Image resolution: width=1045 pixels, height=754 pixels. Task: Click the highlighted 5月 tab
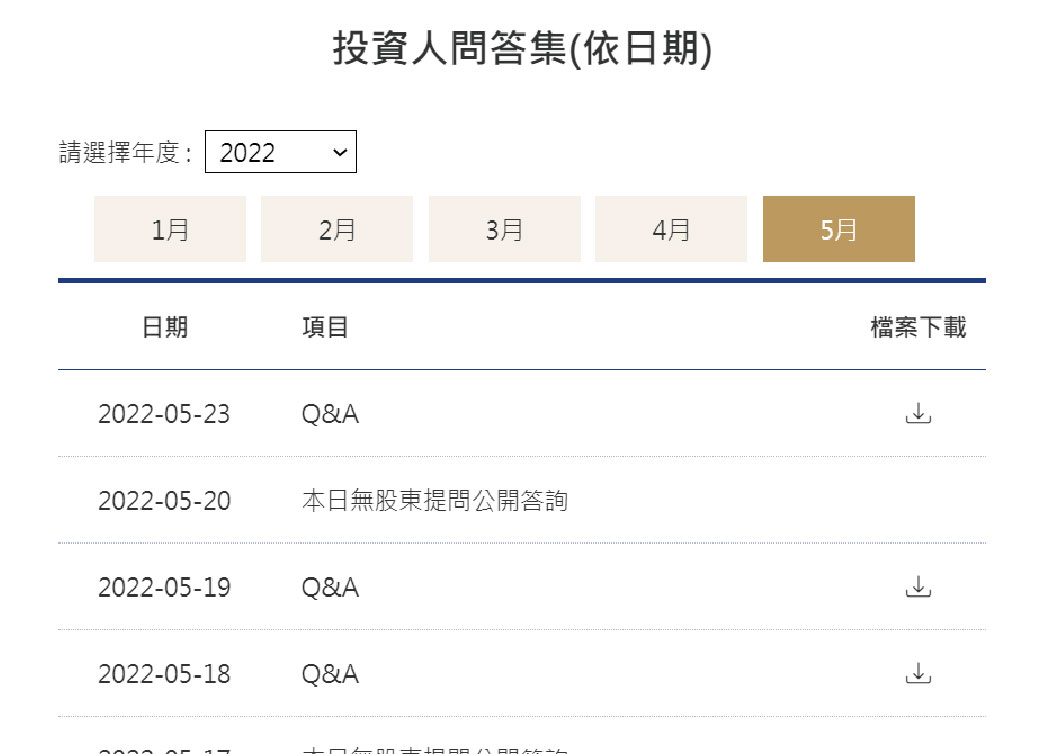pos(838,228)
